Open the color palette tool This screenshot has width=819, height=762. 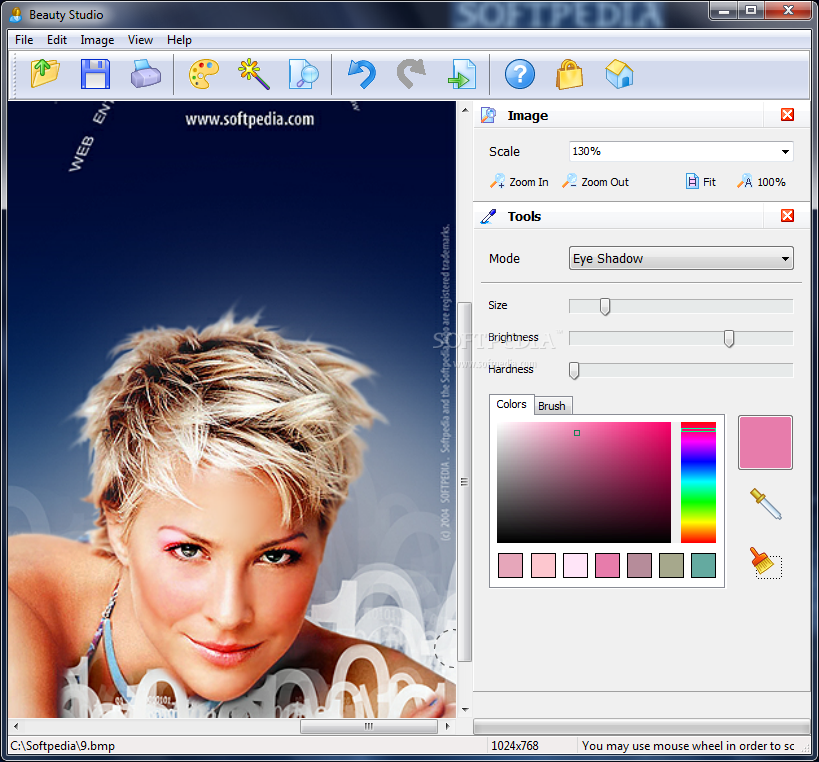coord(203,74)
